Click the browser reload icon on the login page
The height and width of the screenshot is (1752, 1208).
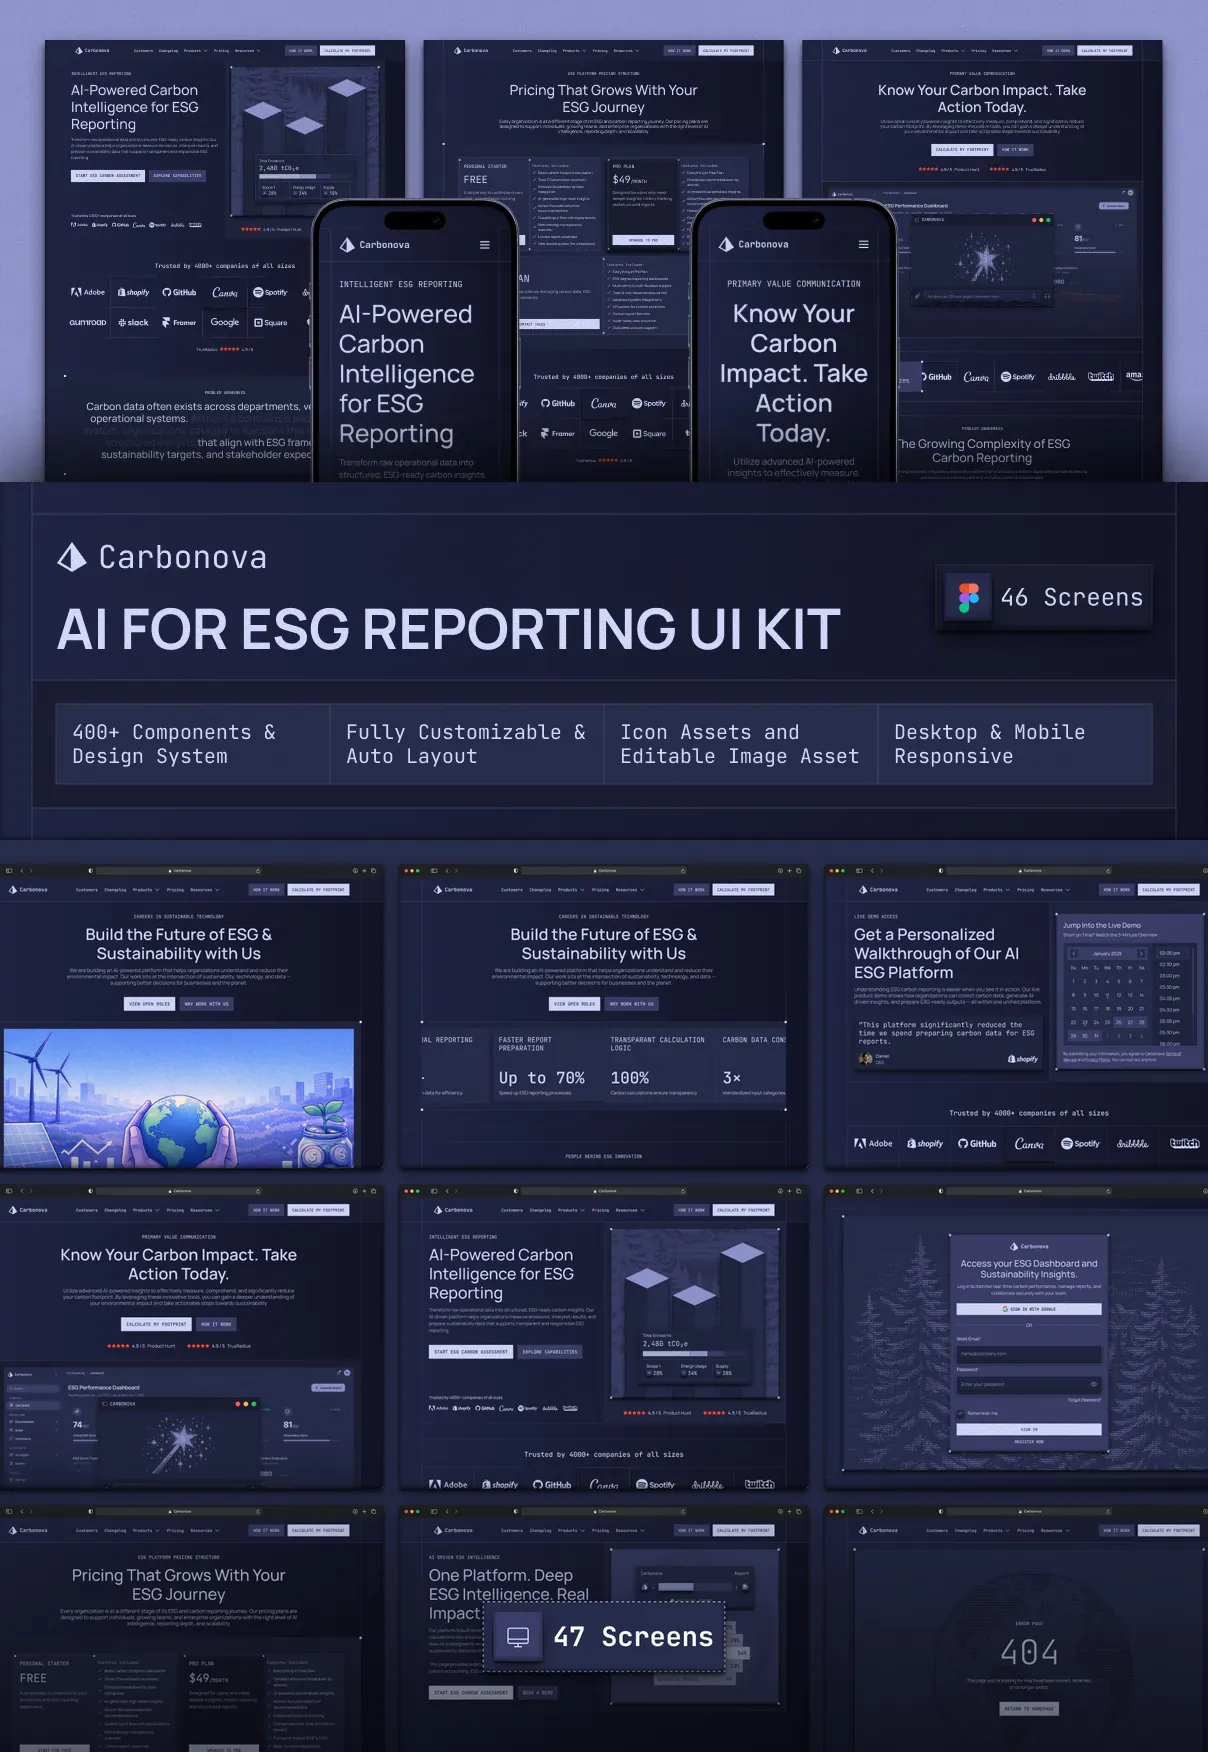(1108, 1191)
